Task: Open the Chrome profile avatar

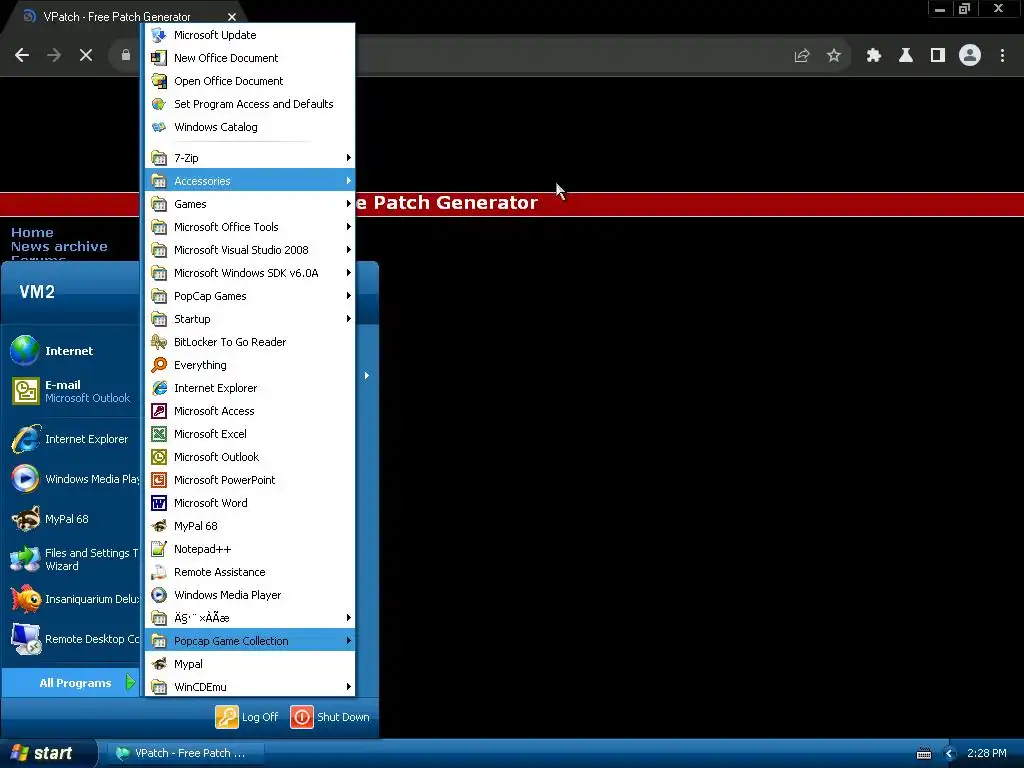Action: click(x=970, y=56)
